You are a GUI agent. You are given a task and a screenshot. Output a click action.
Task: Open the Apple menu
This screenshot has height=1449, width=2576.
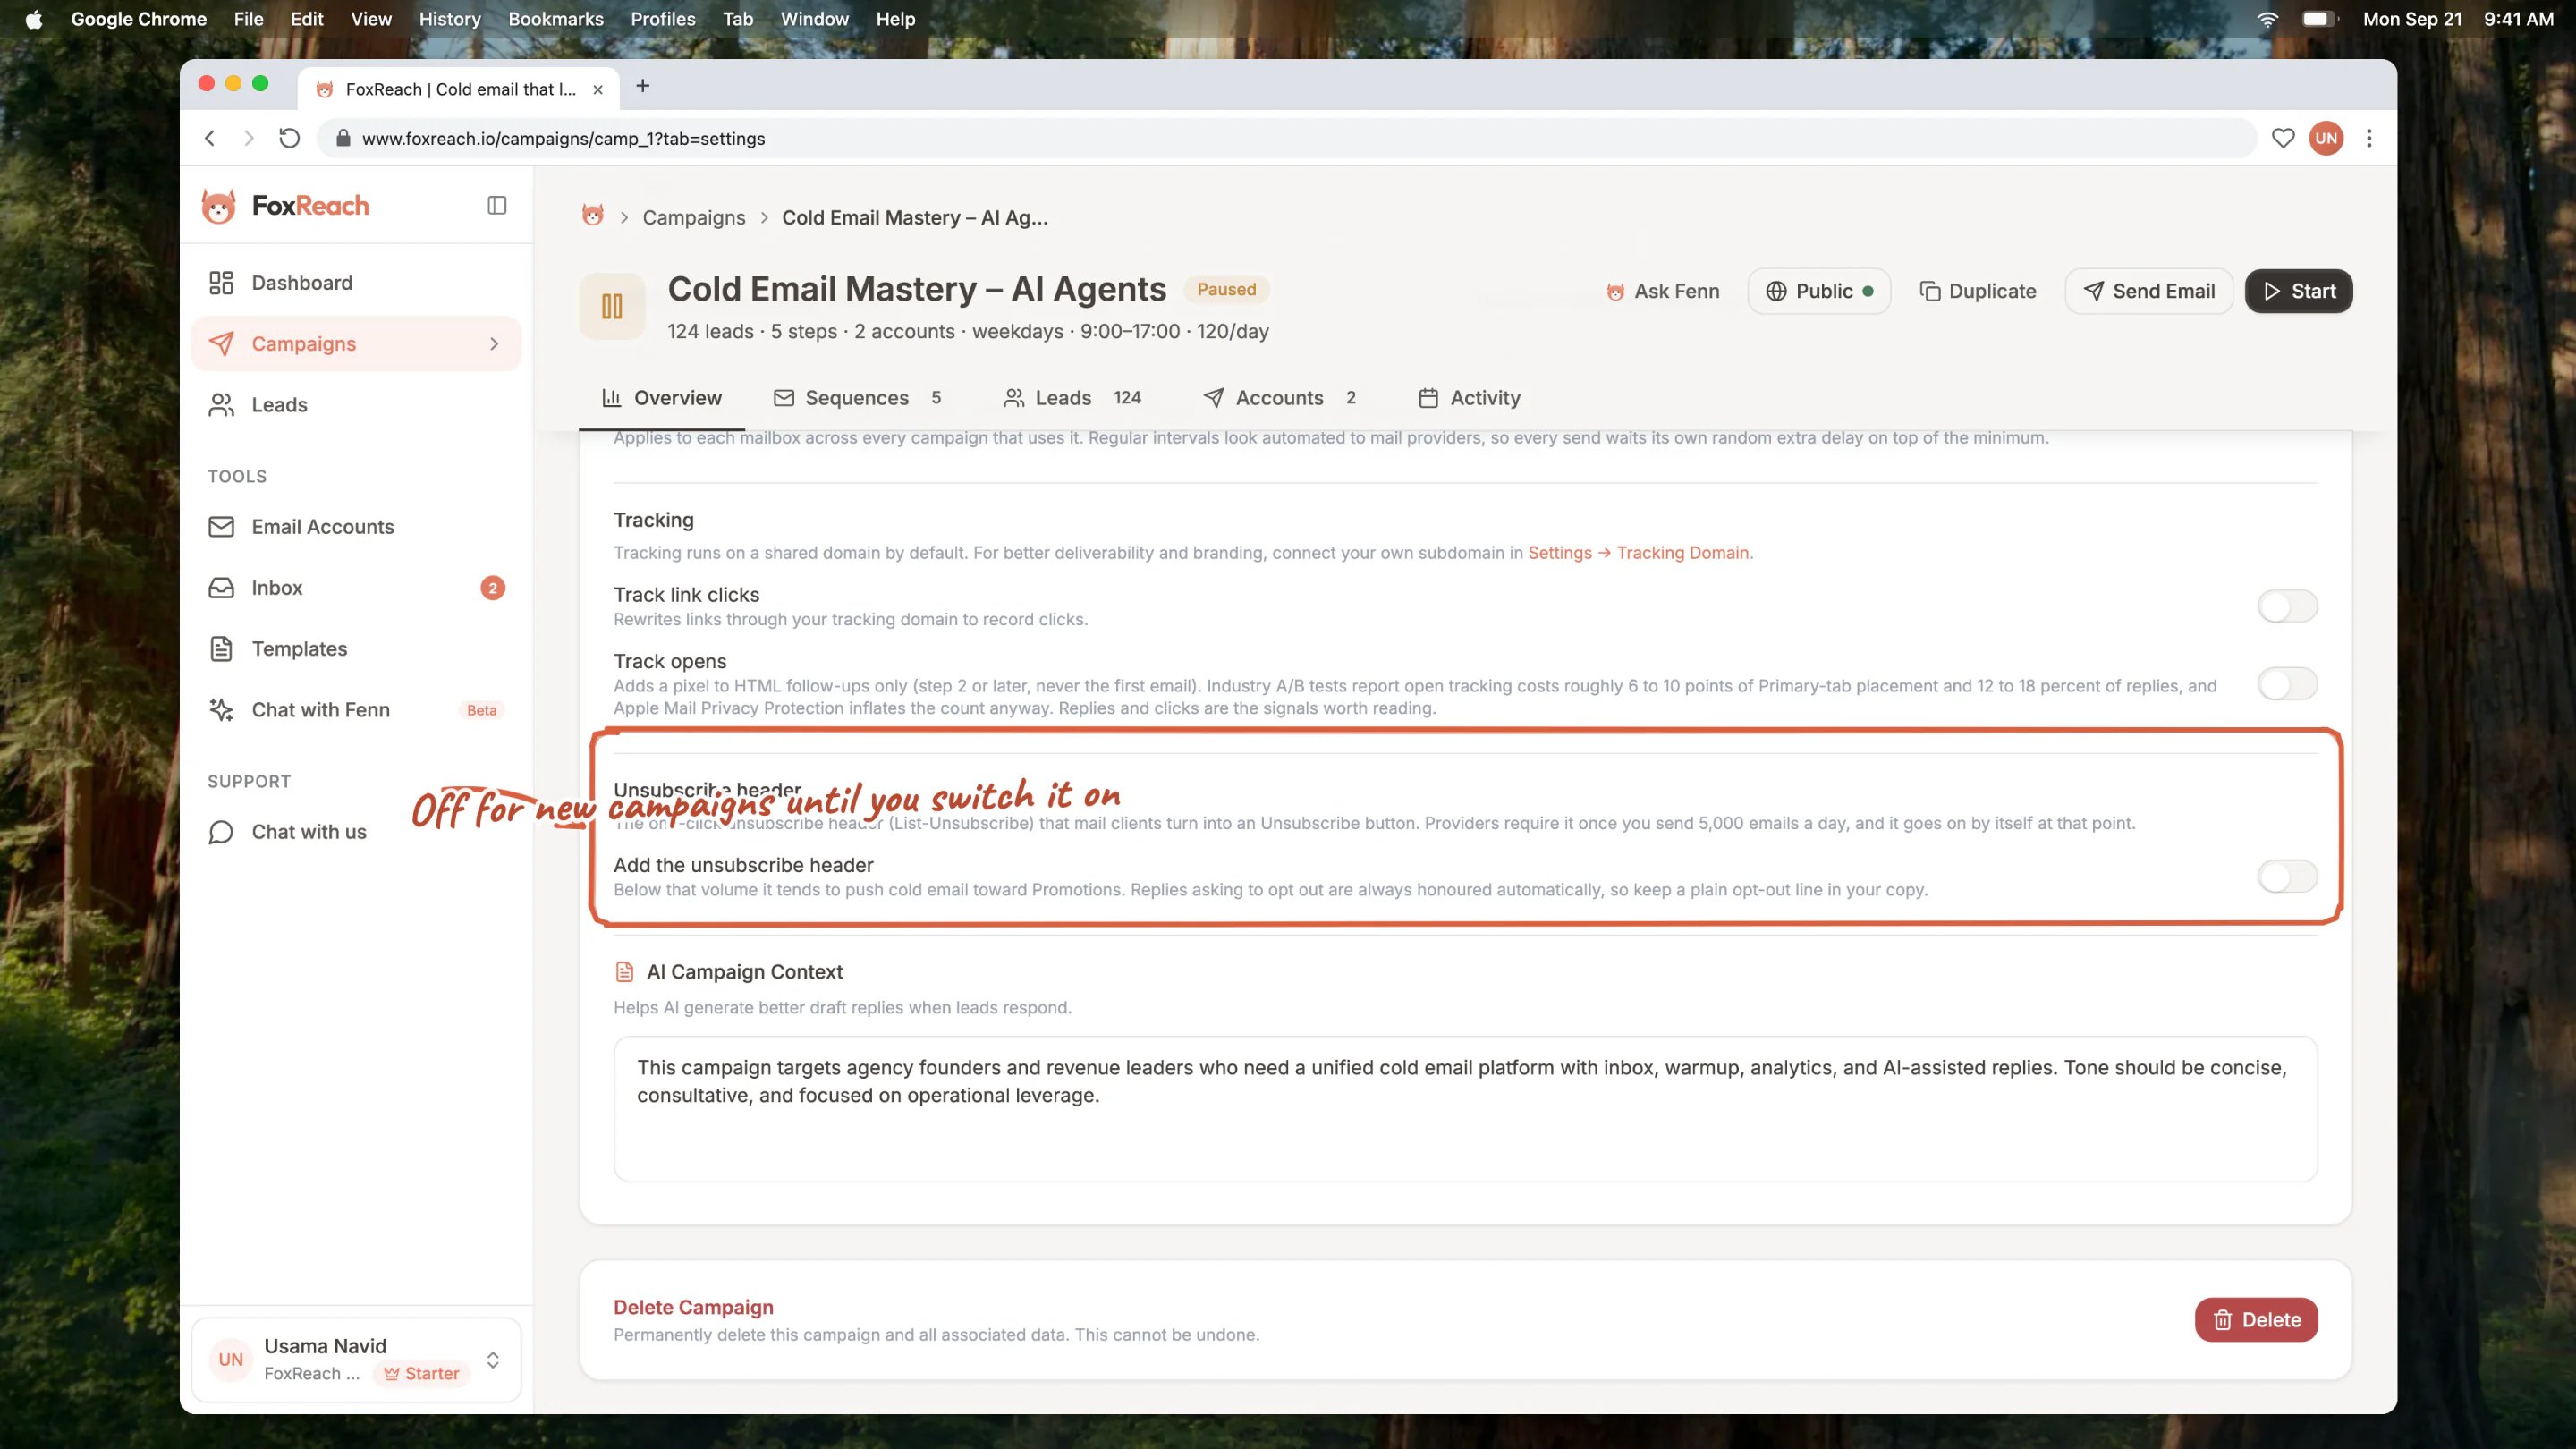tap(34, 19)
